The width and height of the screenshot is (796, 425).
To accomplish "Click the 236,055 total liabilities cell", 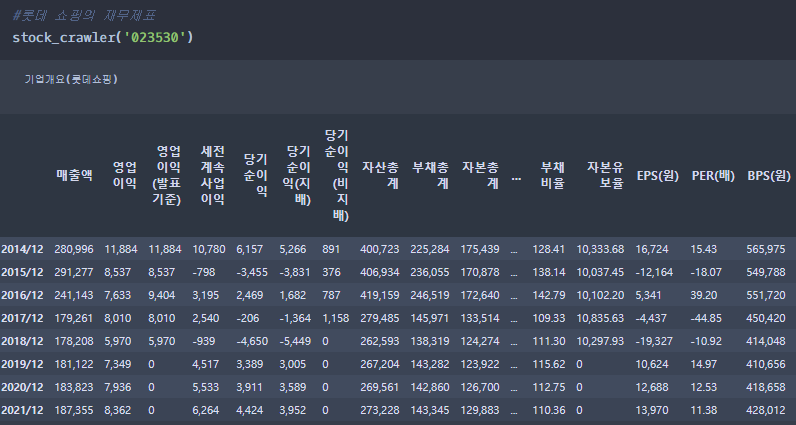I will pos(430,272).
